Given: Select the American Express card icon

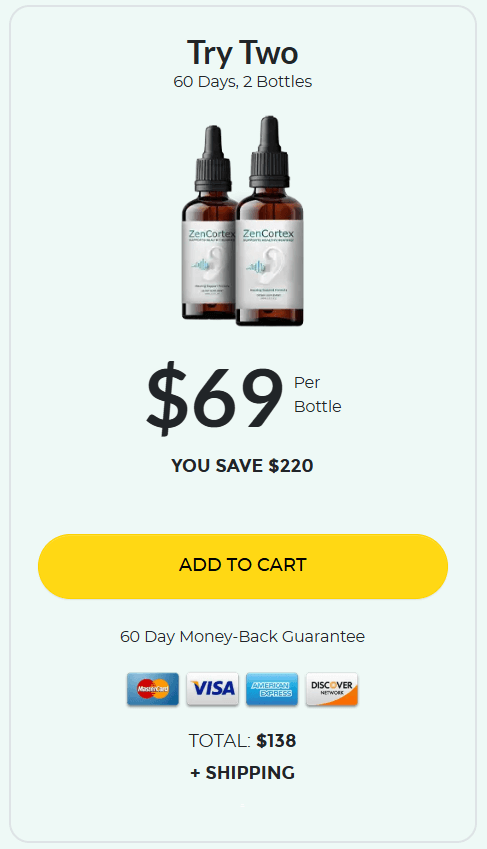Looking at the screenshot, I should pyautogui.click(x=272, y=689).
